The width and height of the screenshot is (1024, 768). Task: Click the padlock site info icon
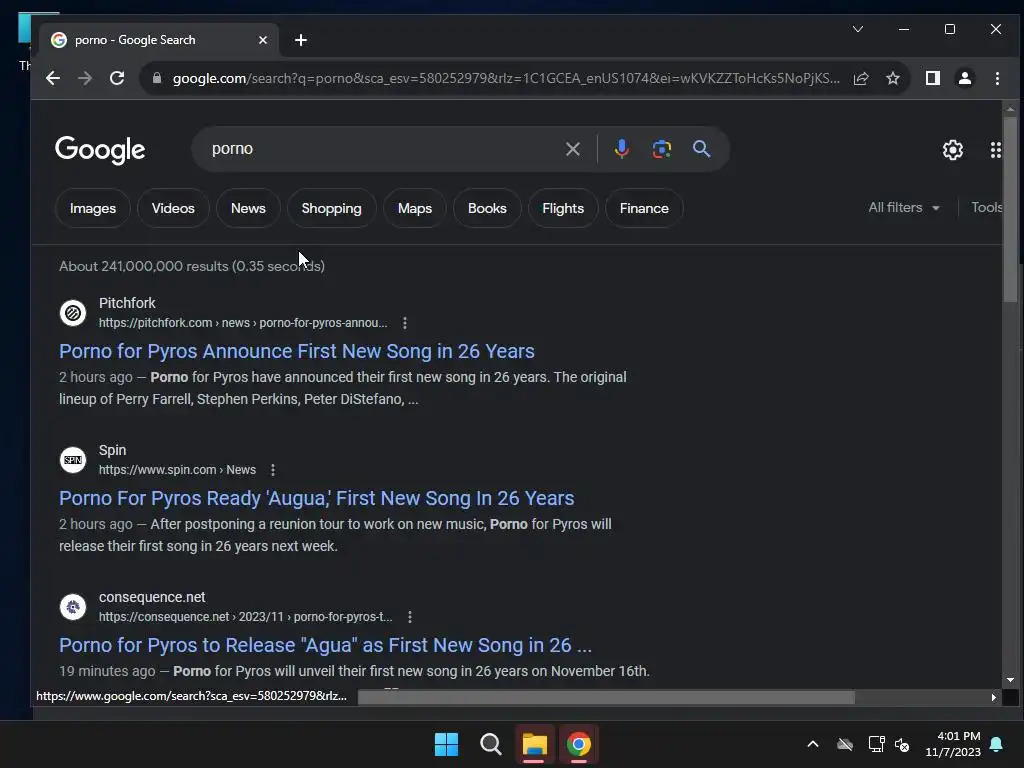[x=157, y=78]
